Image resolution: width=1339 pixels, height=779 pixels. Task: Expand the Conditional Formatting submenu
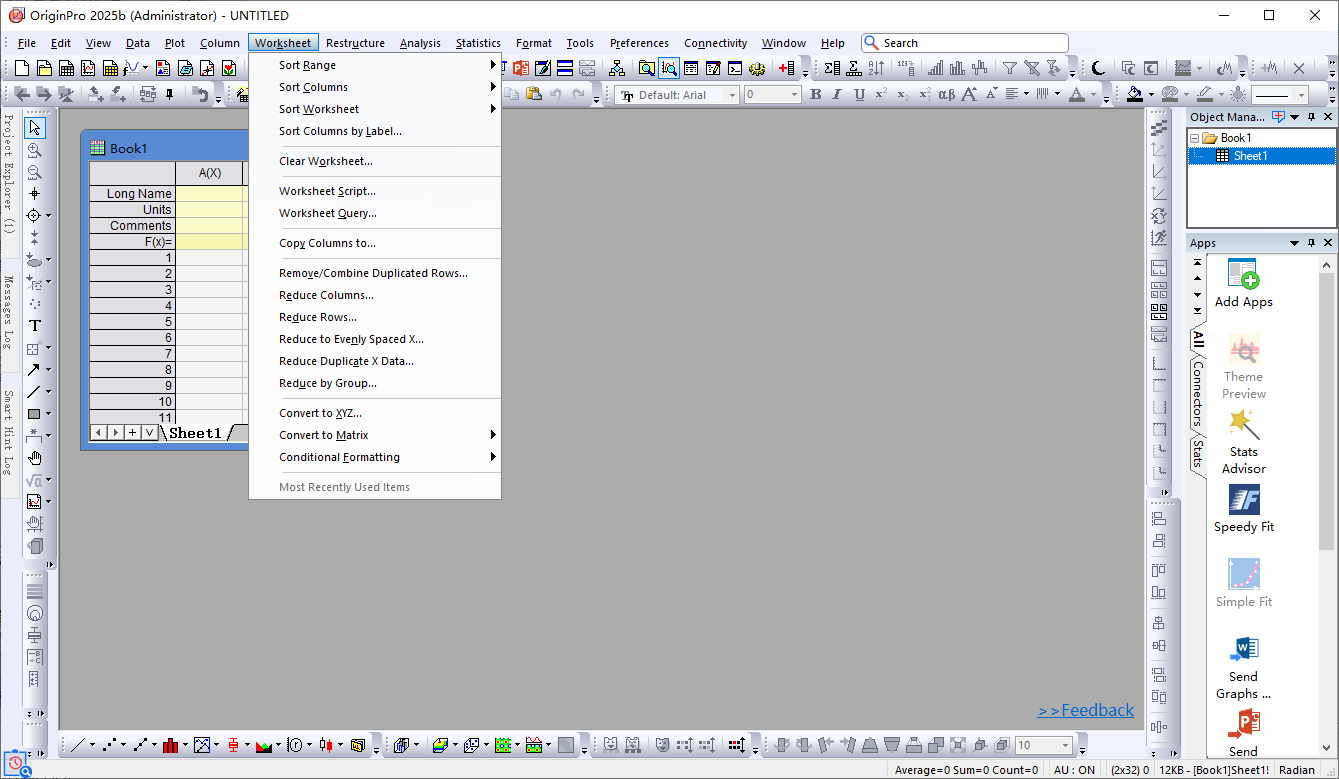[375, 457]
